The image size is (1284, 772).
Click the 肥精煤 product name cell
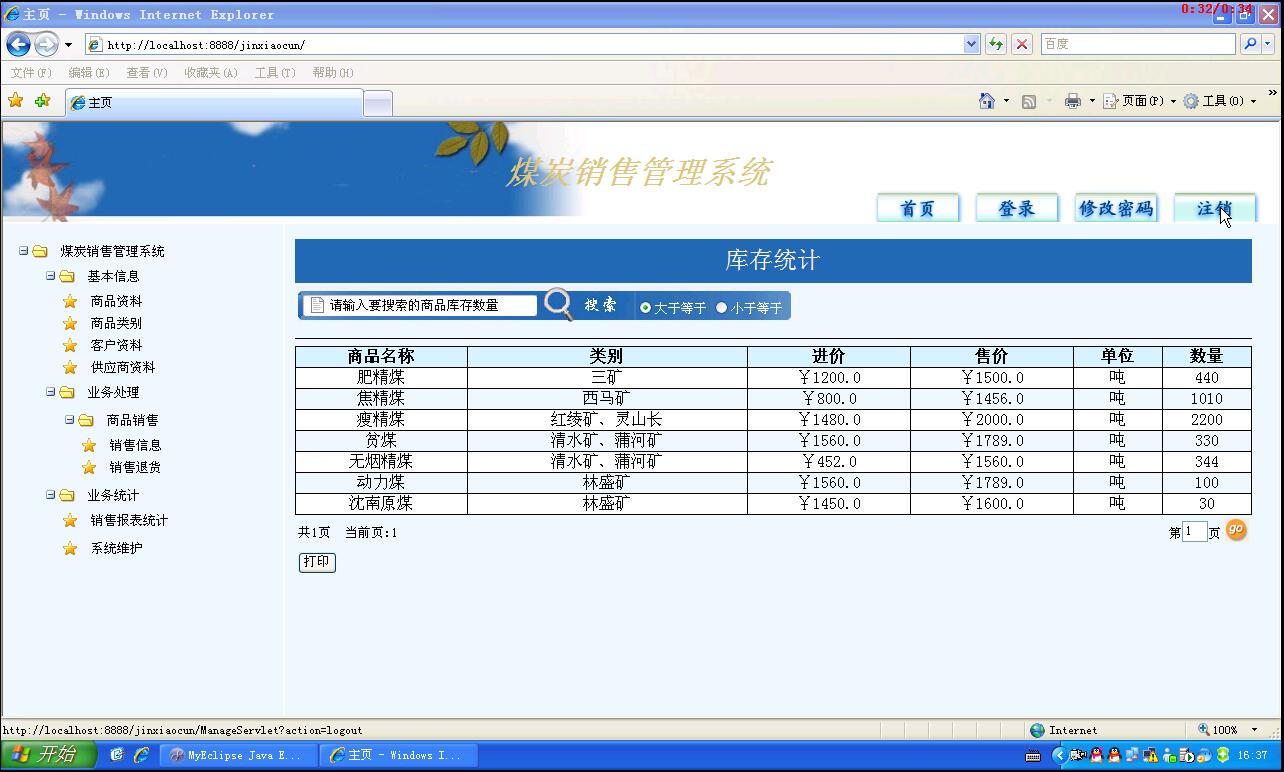(381, 377)
